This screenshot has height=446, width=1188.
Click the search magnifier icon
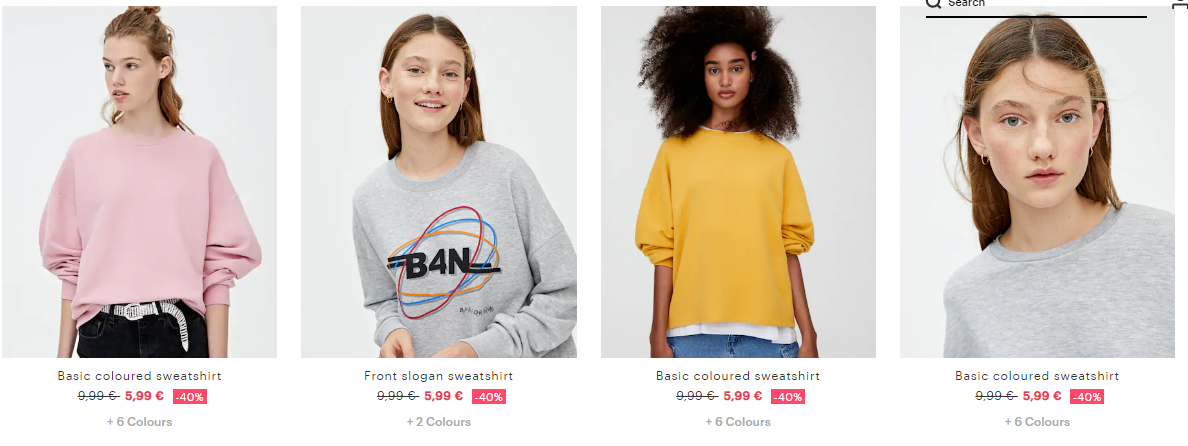click(933, 3)
